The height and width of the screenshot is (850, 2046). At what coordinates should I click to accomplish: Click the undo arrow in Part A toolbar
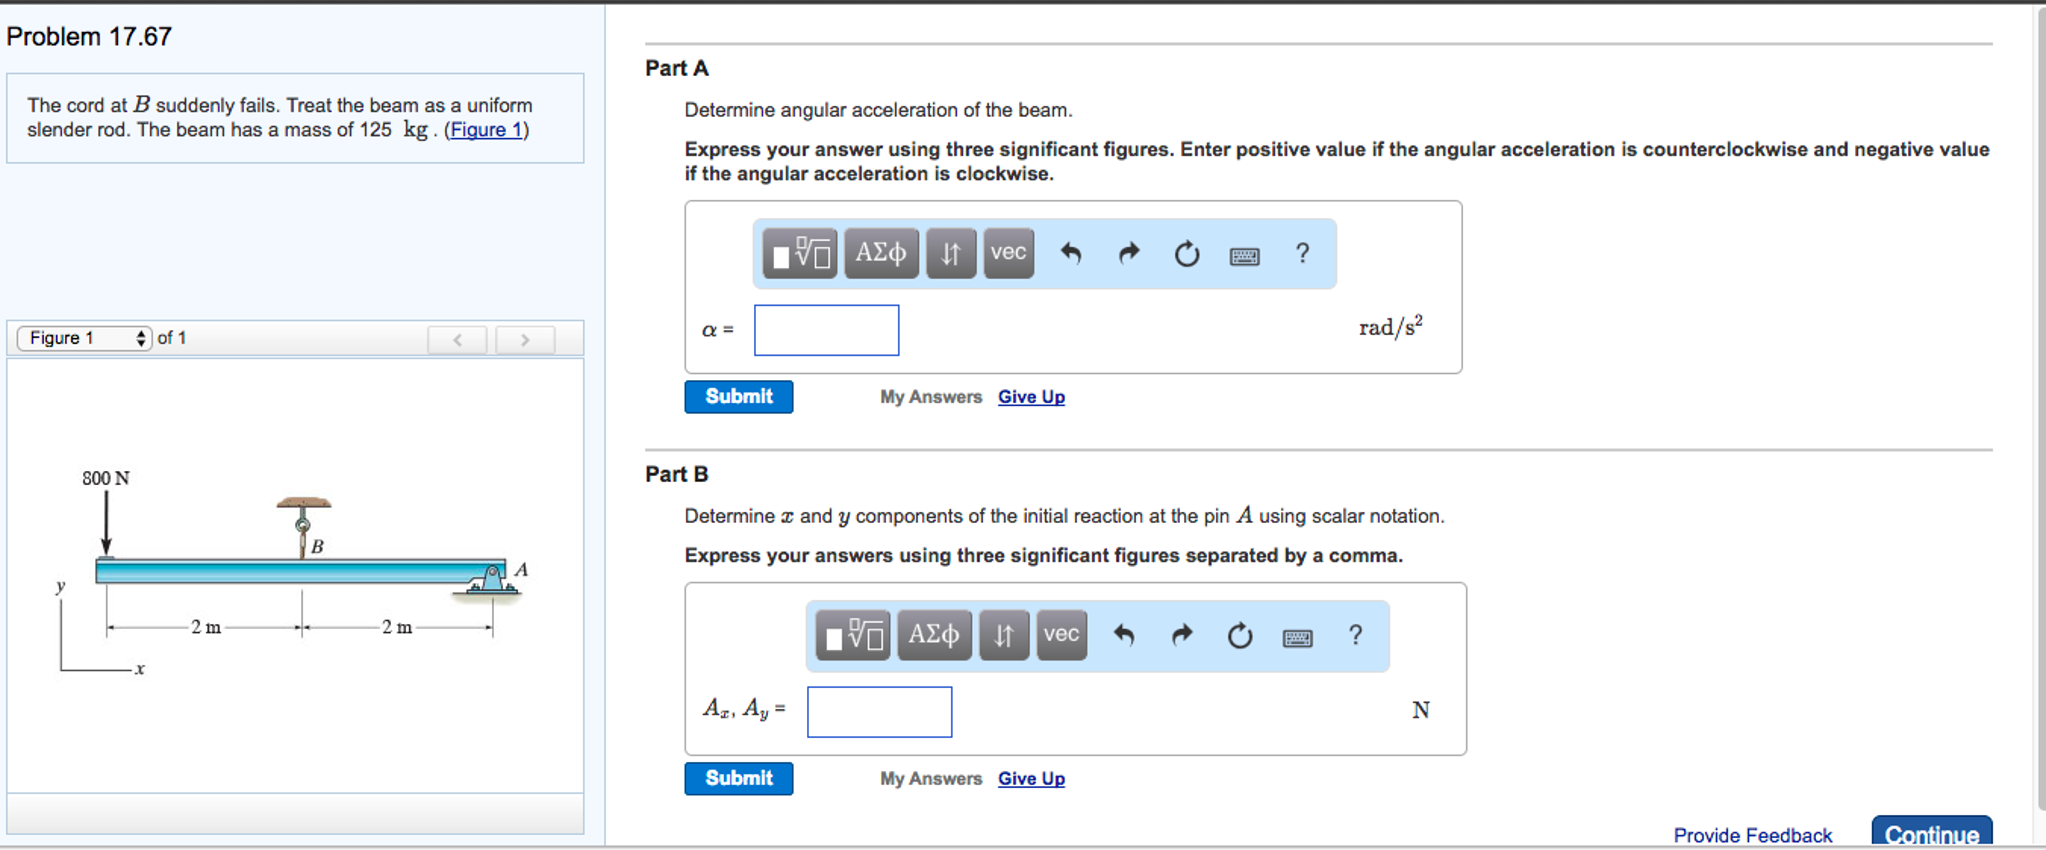click(1071, 254)
